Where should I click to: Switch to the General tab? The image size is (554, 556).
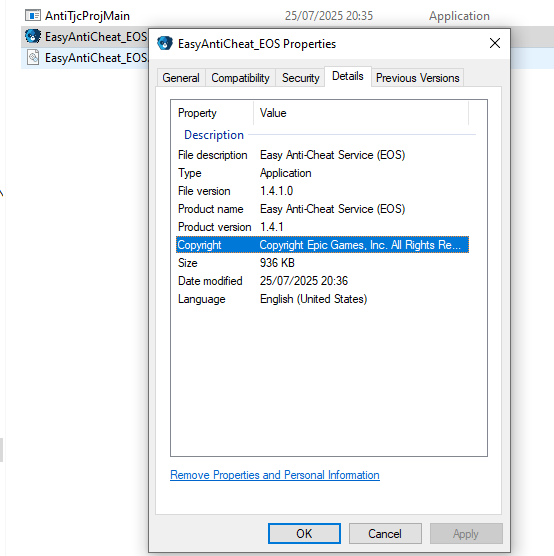pyautogui.click(x=181, y=78)
